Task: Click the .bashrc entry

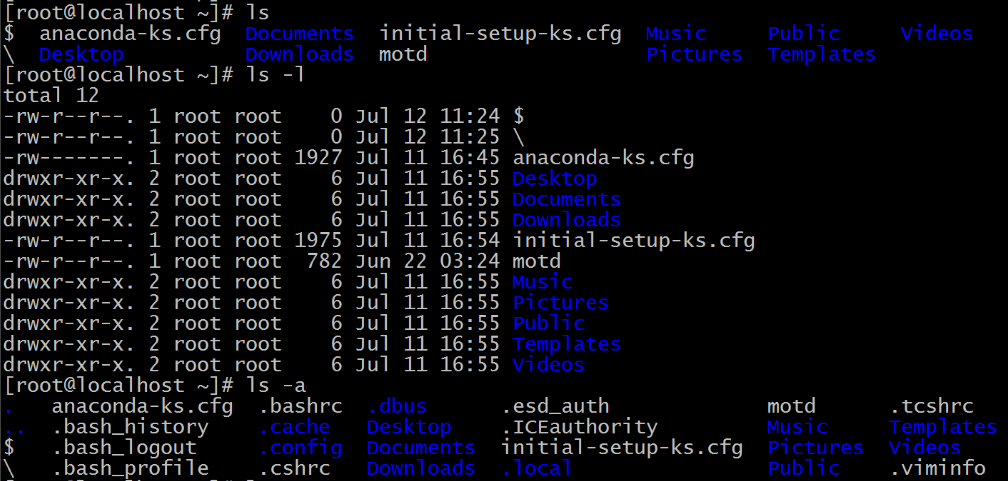Action: 300,406
